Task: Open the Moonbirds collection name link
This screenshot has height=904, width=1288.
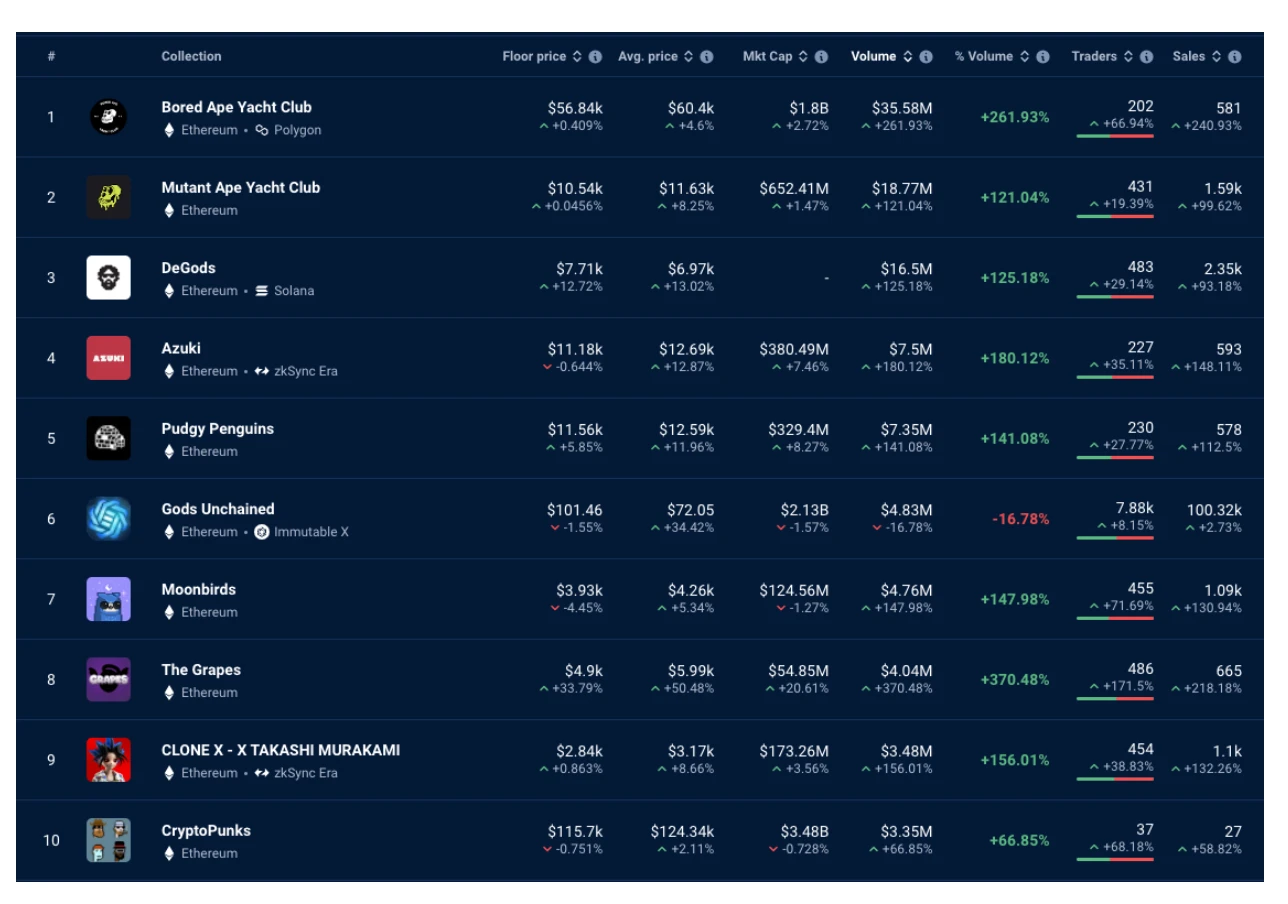Action: pos(198,590)
